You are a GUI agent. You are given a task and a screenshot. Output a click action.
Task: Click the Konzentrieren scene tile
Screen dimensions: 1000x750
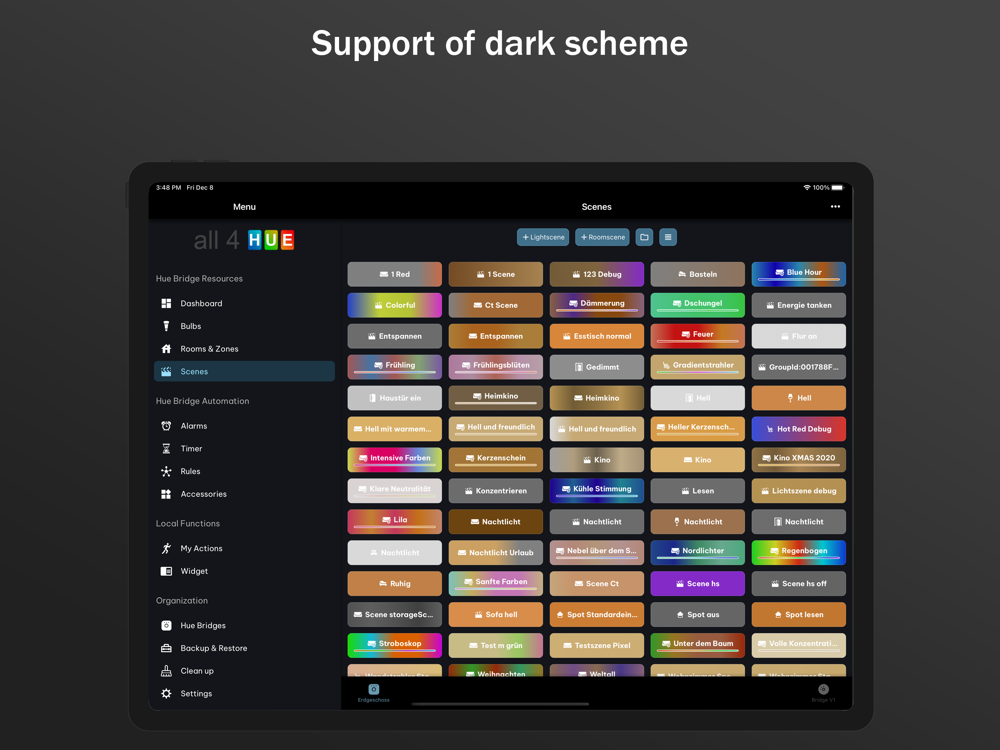[496, 491]
